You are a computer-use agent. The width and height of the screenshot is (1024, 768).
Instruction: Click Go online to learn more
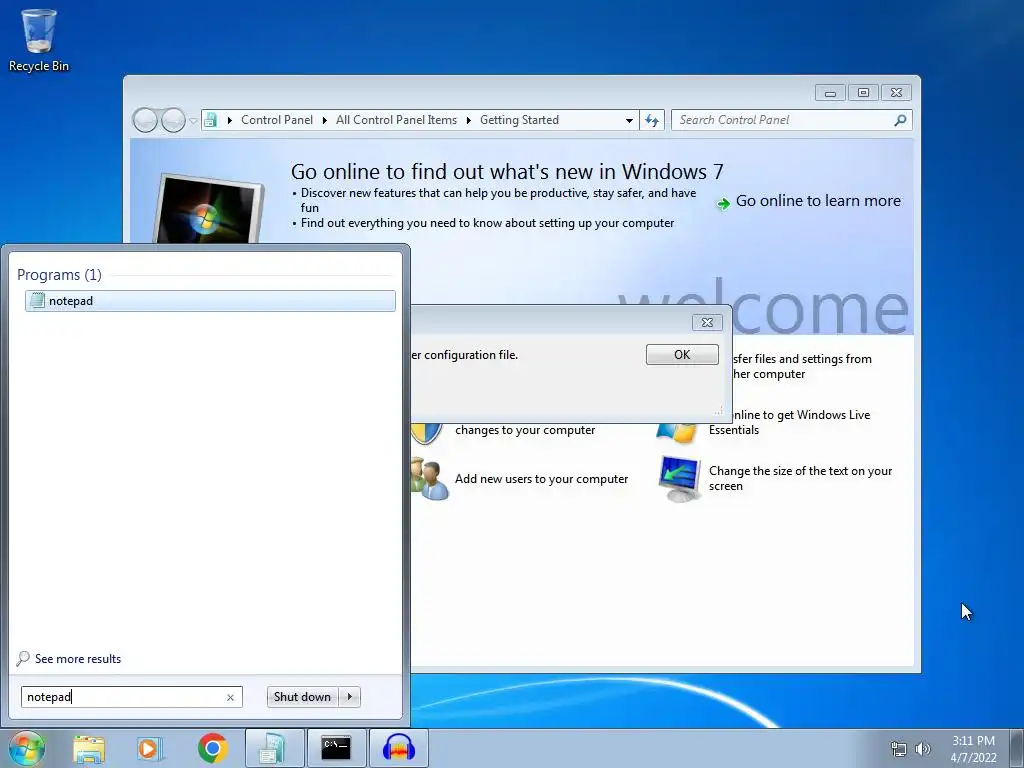[x=818, y=201]
